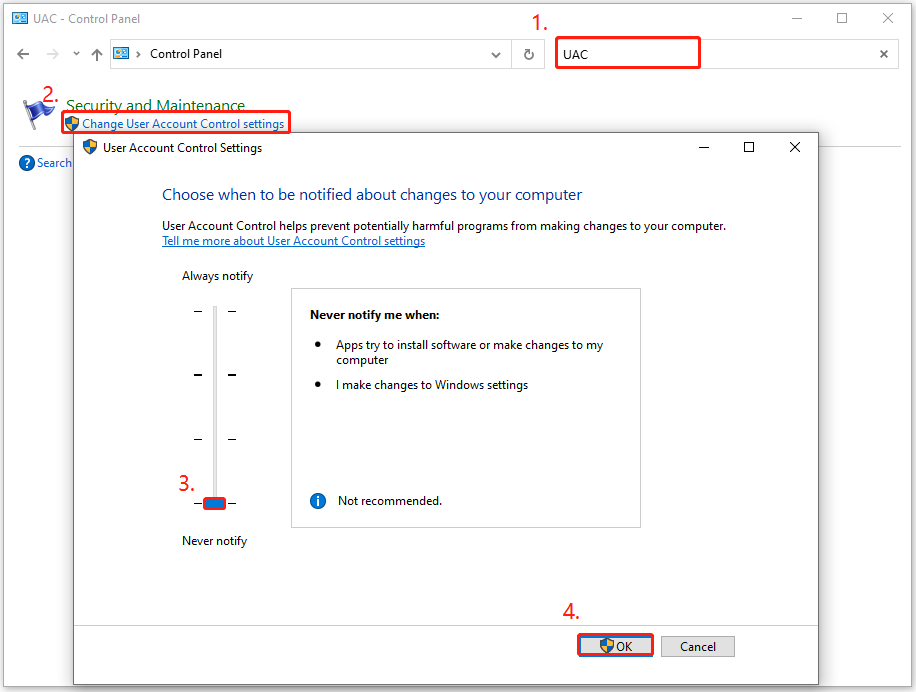The image size is (916, 692).
Task: Expand the address bar history dropdown
Action: pyautogui.click(x=496, y=54)
